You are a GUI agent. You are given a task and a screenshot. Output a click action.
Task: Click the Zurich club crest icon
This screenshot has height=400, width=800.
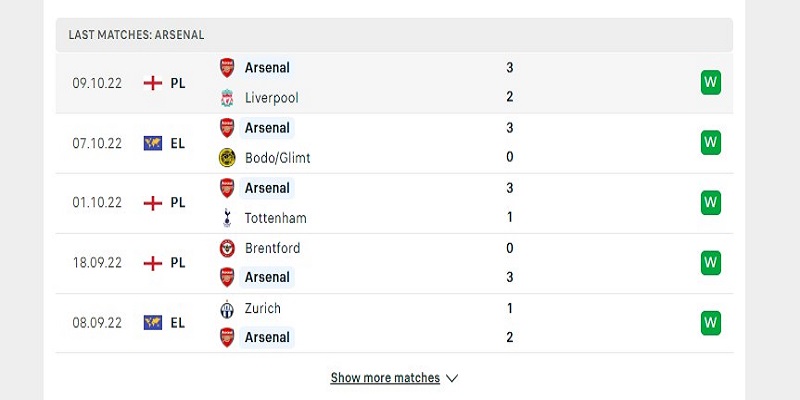pos(227,309)
